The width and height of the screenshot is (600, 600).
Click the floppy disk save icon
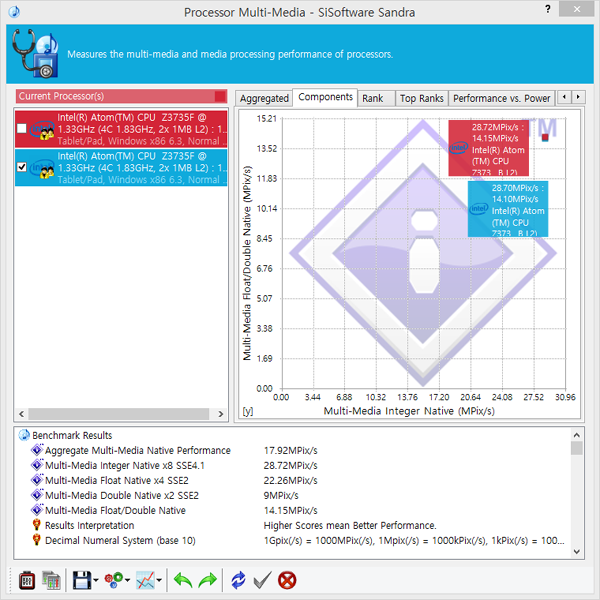pos(82,580)
